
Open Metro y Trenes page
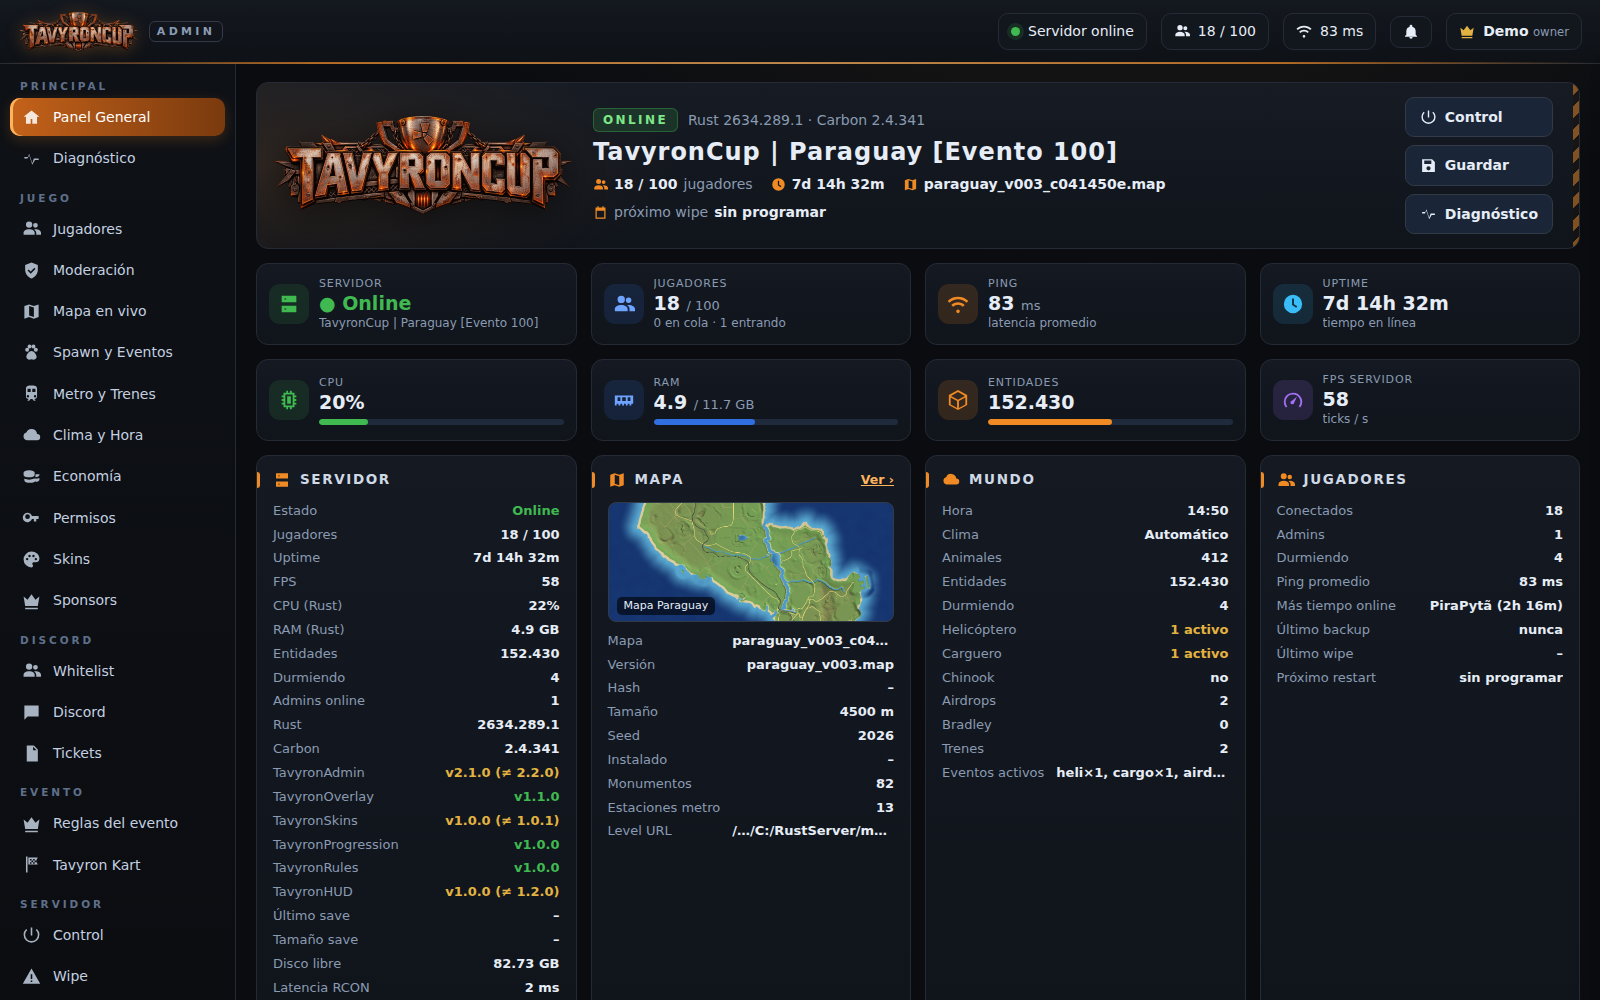(x=118, y=394)
